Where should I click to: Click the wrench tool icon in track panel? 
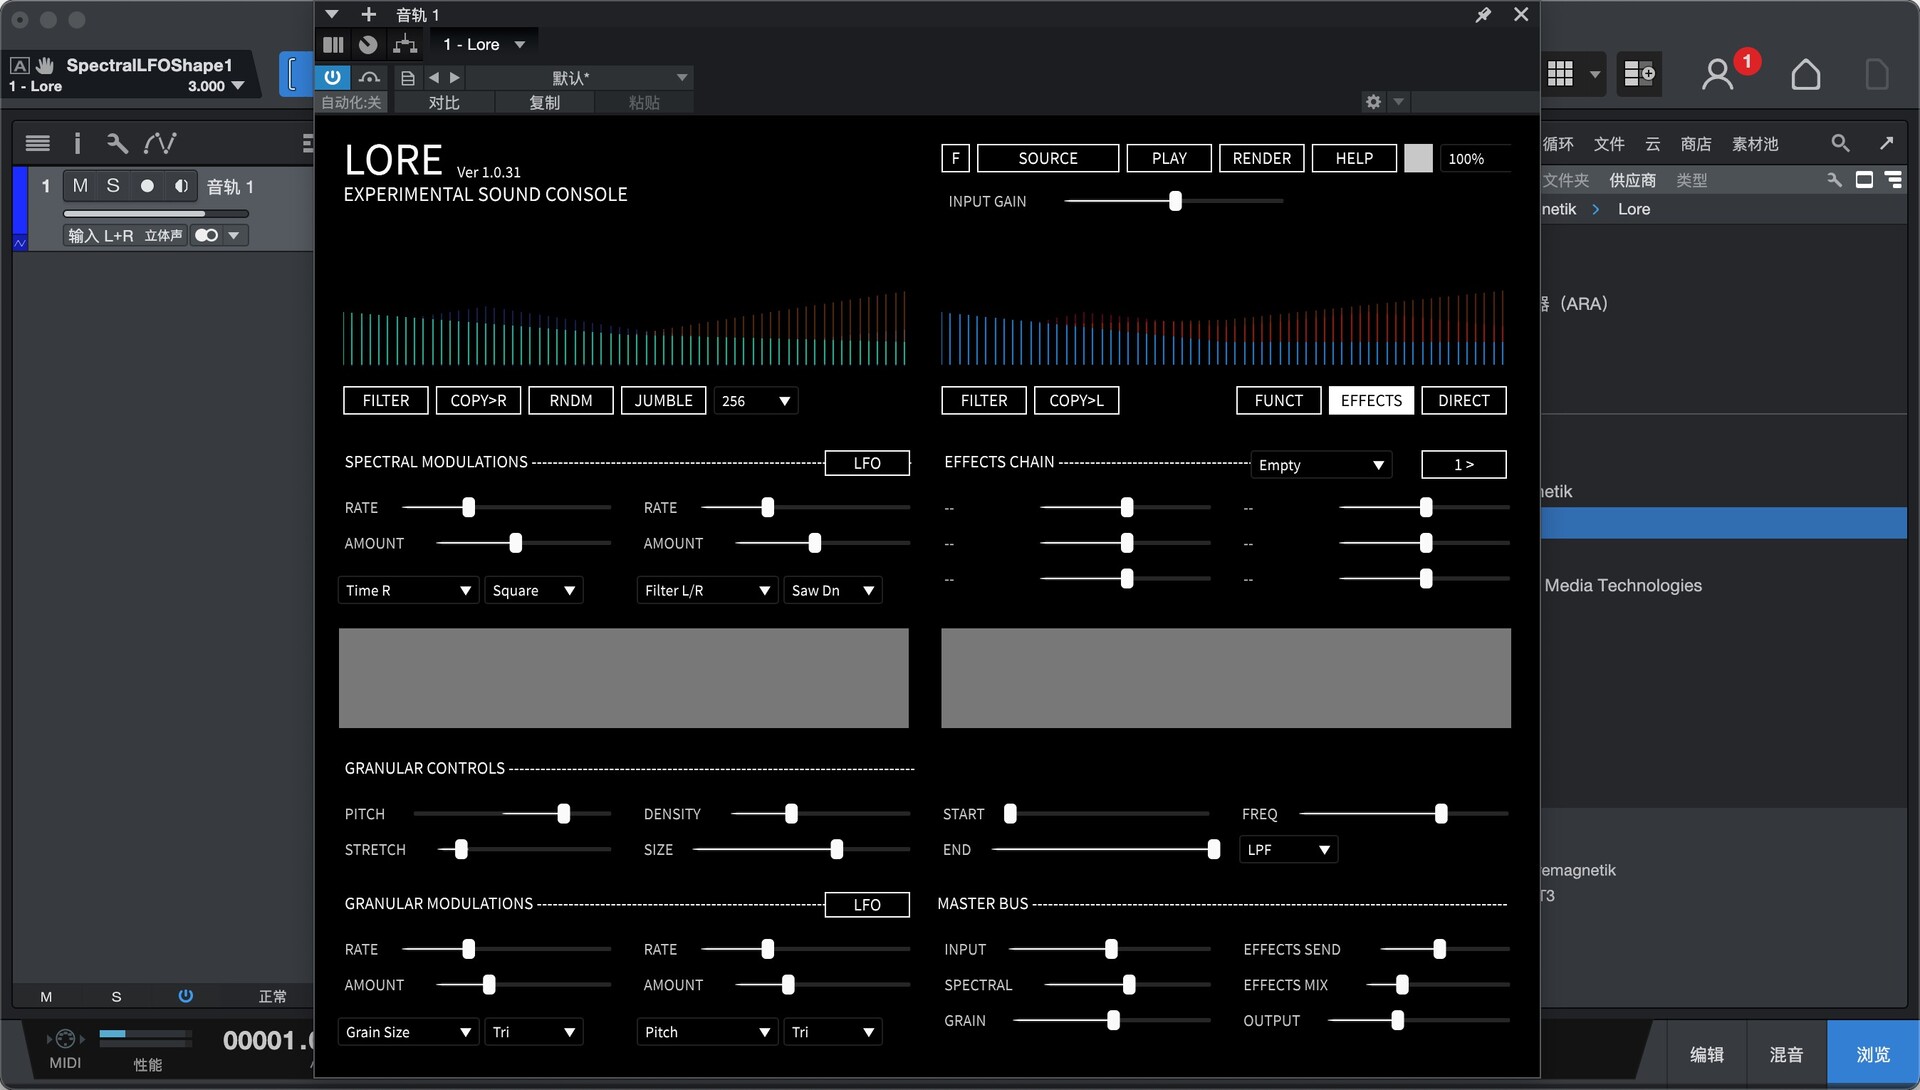(117, 143)
